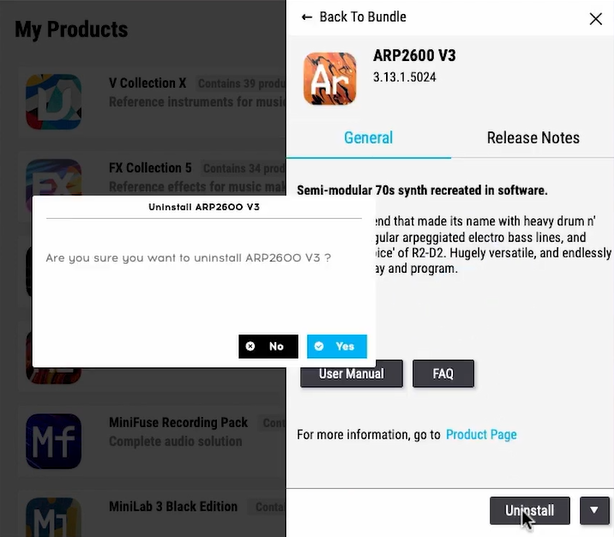Image resolution: width=614 pixels, height=537 pixels.
Task: Expand the dropdown arrow beside Uninstall
Action: pos(594,510)
